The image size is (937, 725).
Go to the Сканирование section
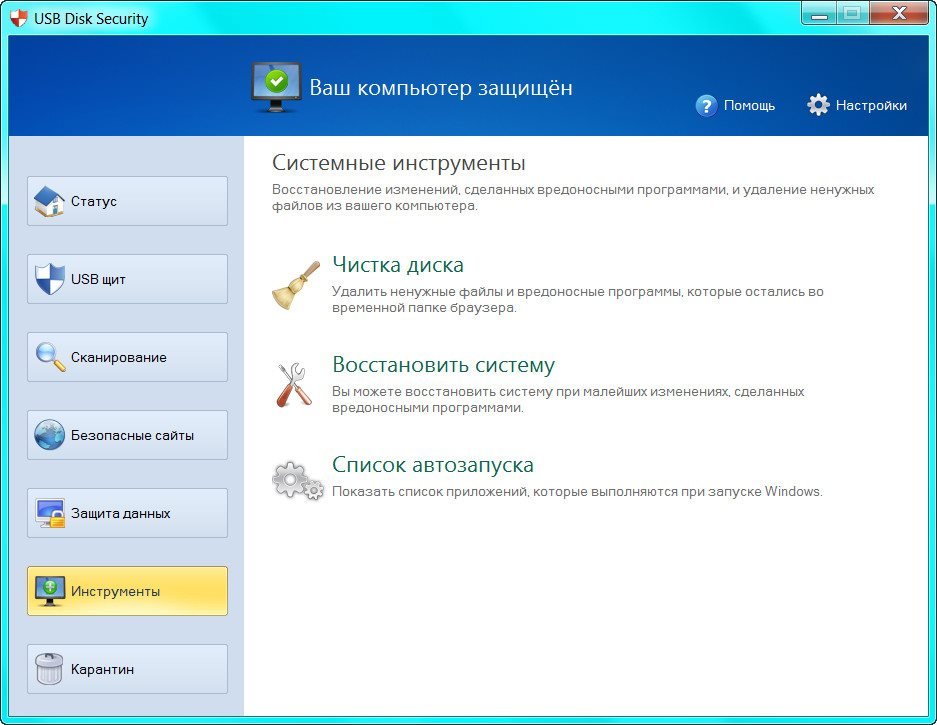pyautogui.click(x=127, y=357)
